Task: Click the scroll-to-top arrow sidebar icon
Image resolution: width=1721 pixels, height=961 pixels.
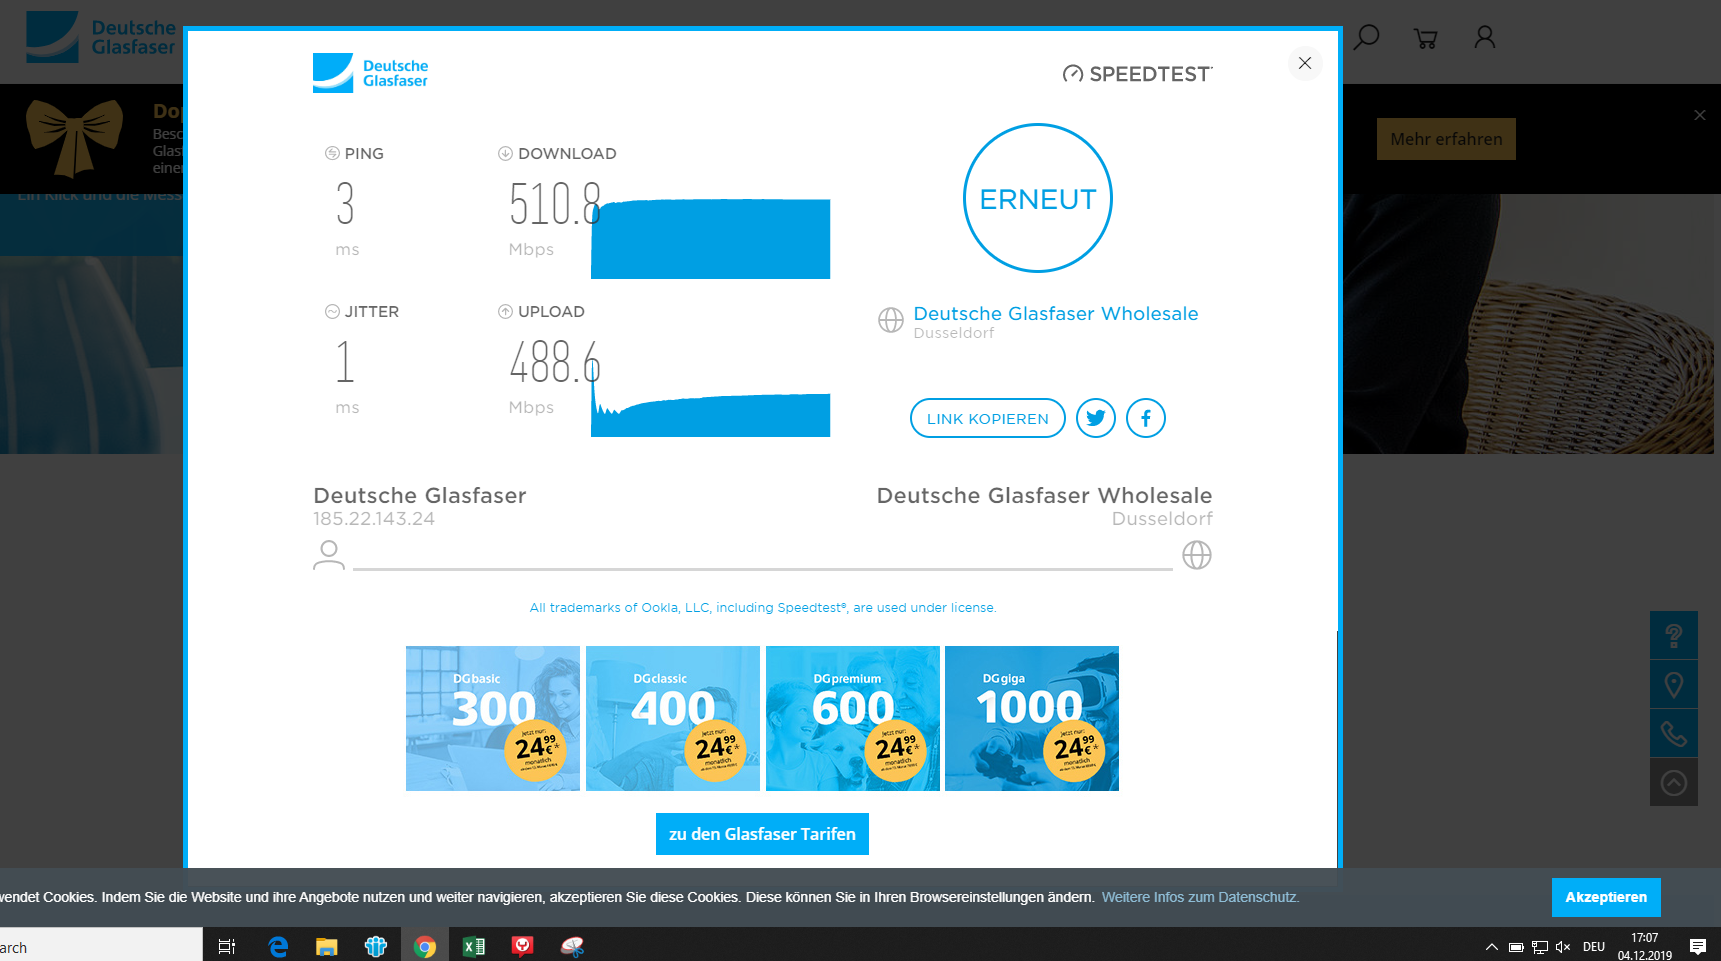Action: click(x=1674, y=782)
